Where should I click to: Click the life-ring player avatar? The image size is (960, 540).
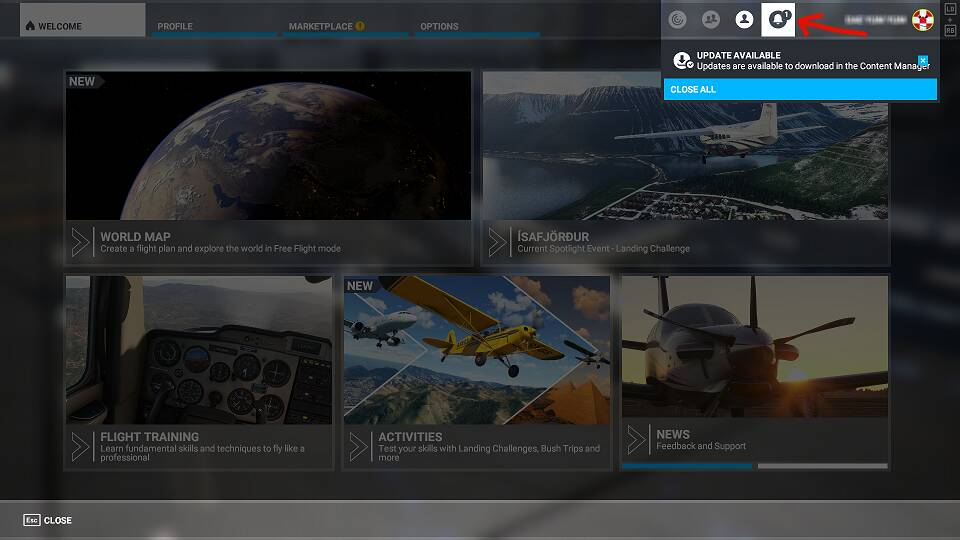pyautogui.click(x=923, y=20)
